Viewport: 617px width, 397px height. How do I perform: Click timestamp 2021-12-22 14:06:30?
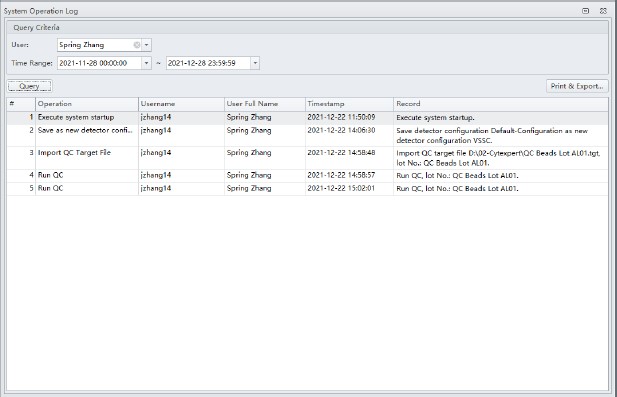[x=341, y=130]
